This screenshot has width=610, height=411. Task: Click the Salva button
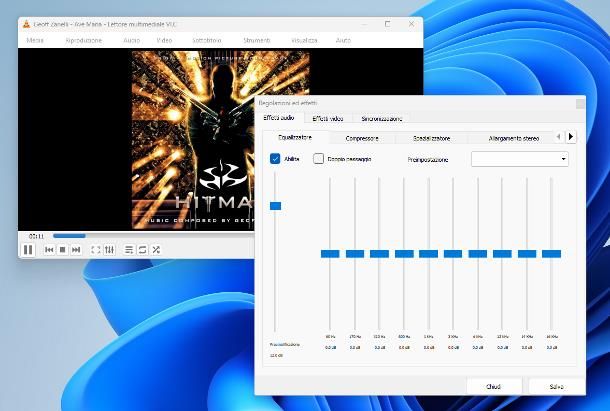click(557, 386)
